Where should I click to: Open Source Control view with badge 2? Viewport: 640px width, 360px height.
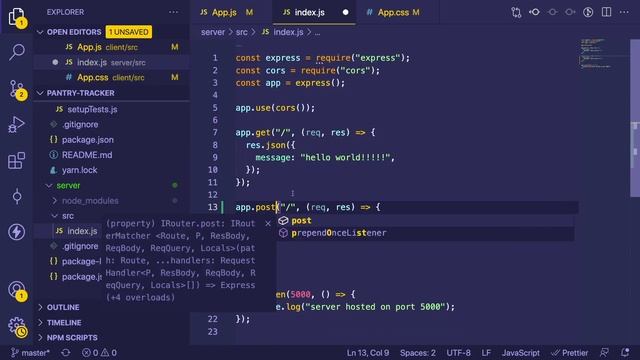point(17,89)
